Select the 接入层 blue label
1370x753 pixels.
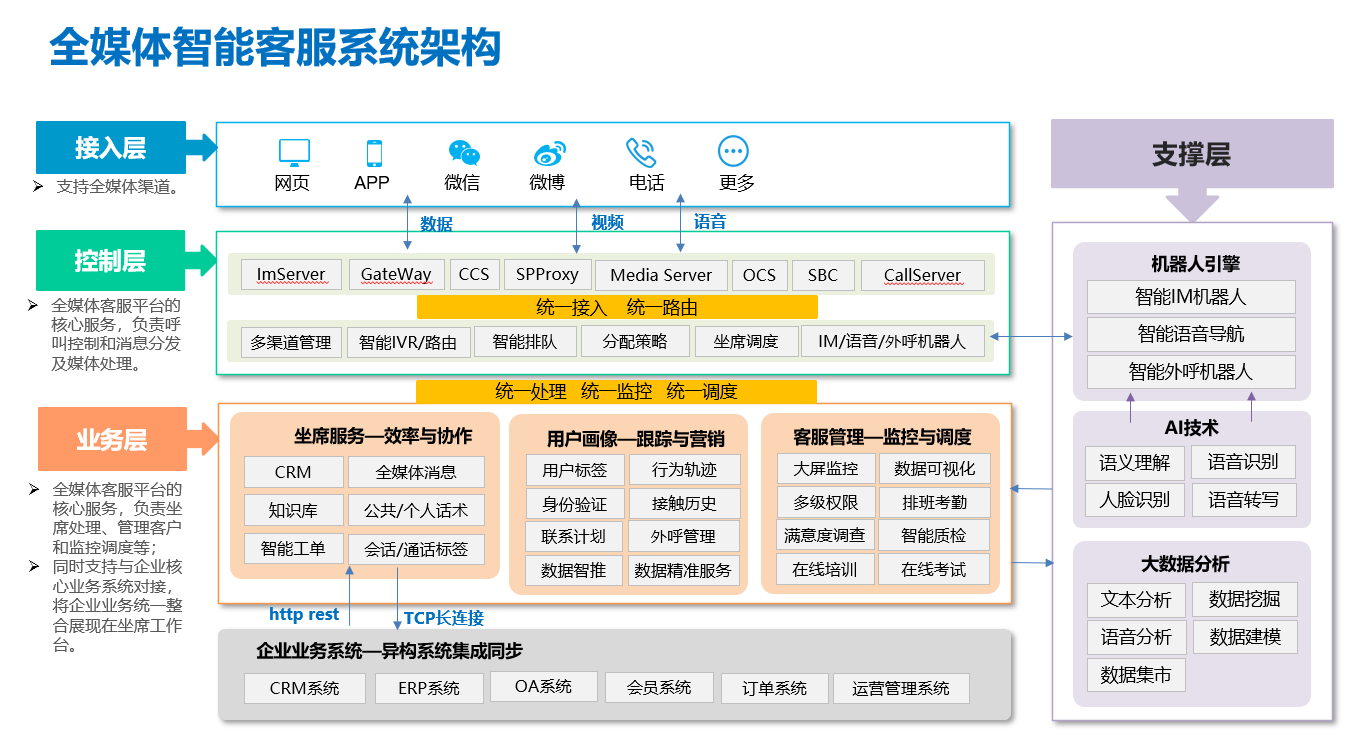(x=111, y=148)
